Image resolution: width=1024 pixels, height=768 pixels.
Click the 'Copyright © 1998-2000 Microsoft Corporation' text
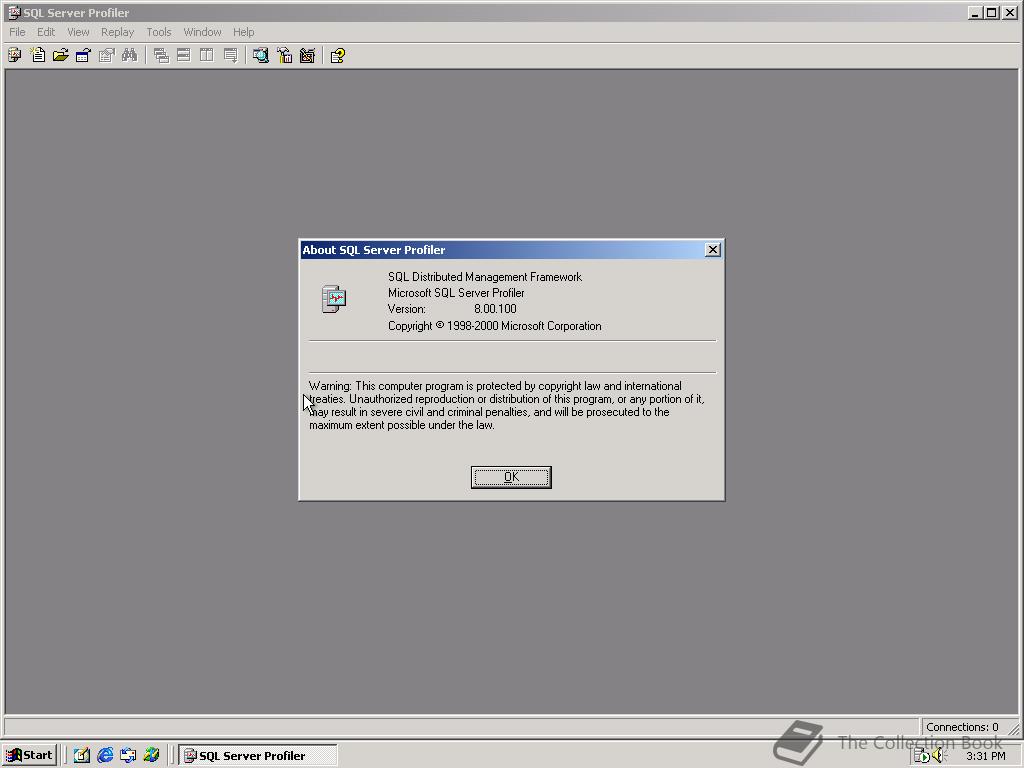[x=494, y=326]
